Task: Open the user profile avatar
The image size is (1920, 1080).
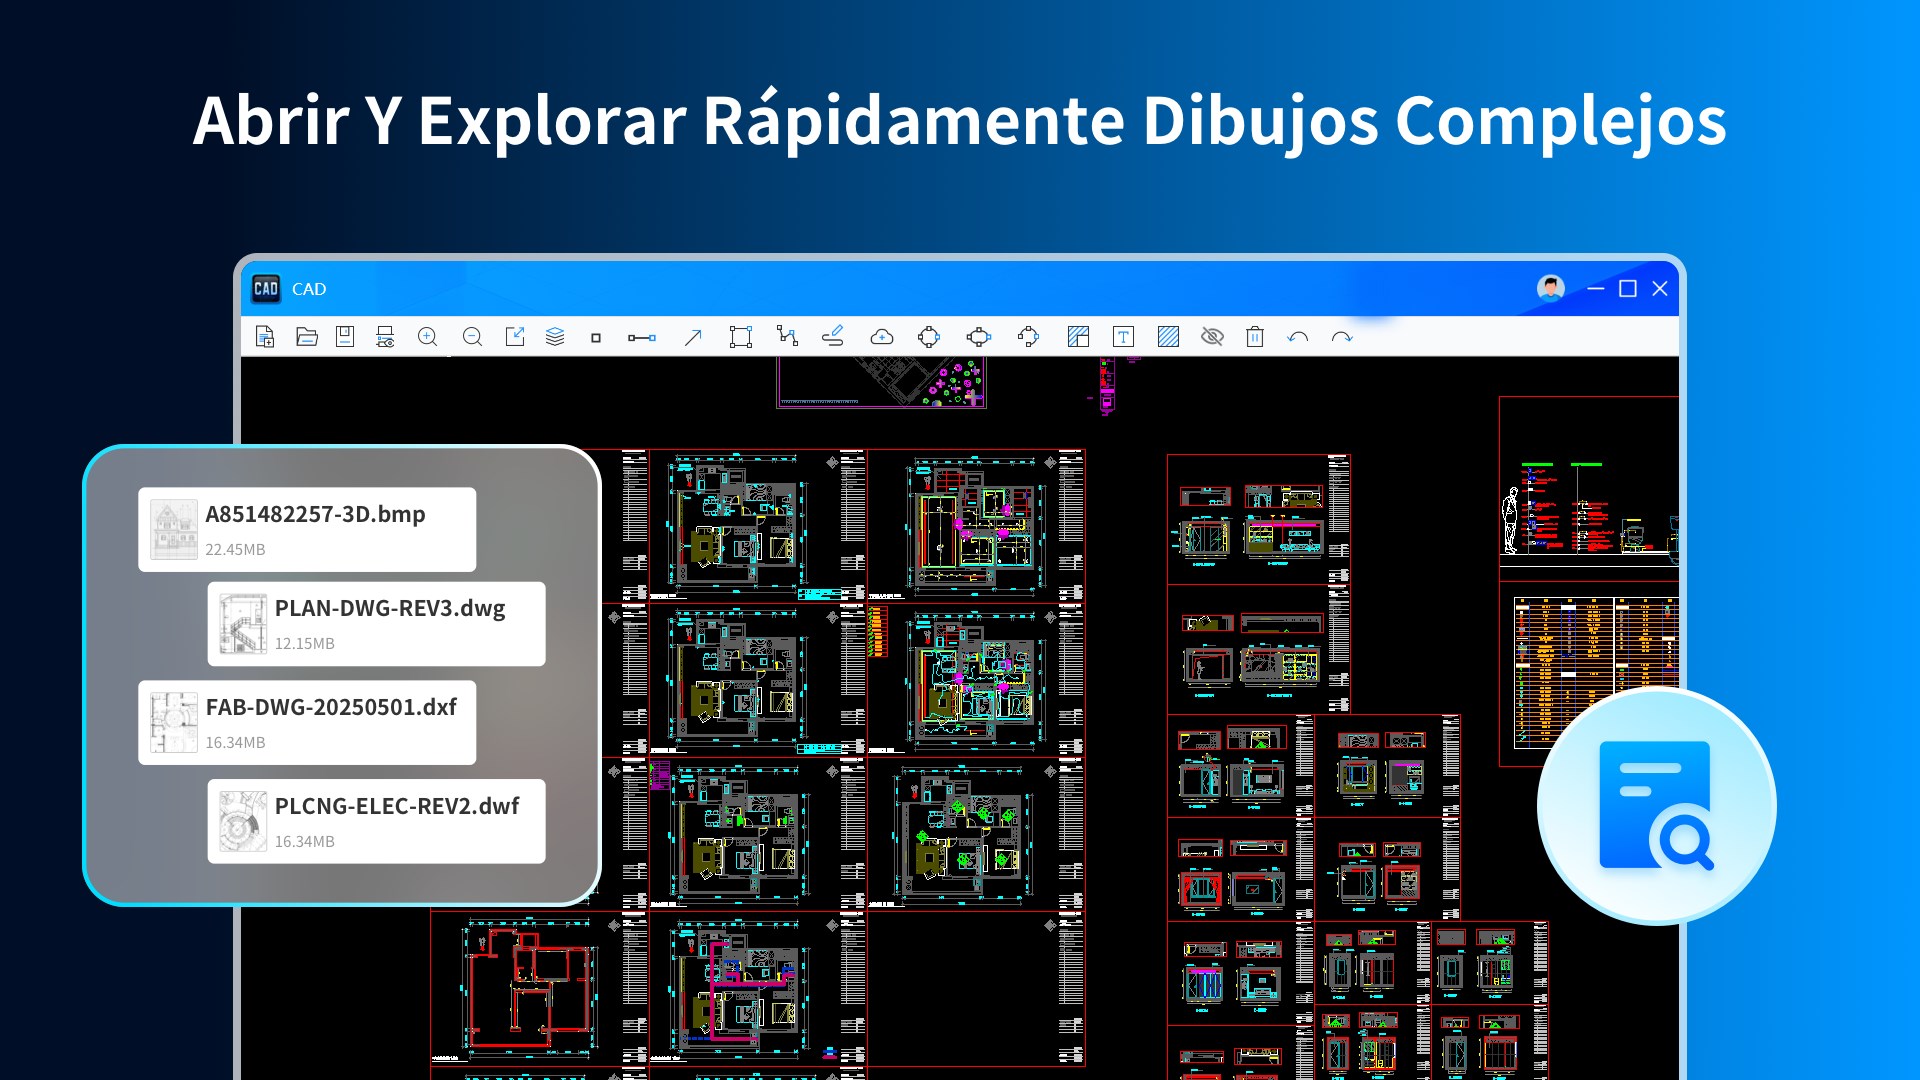Action: [1550, 289]
